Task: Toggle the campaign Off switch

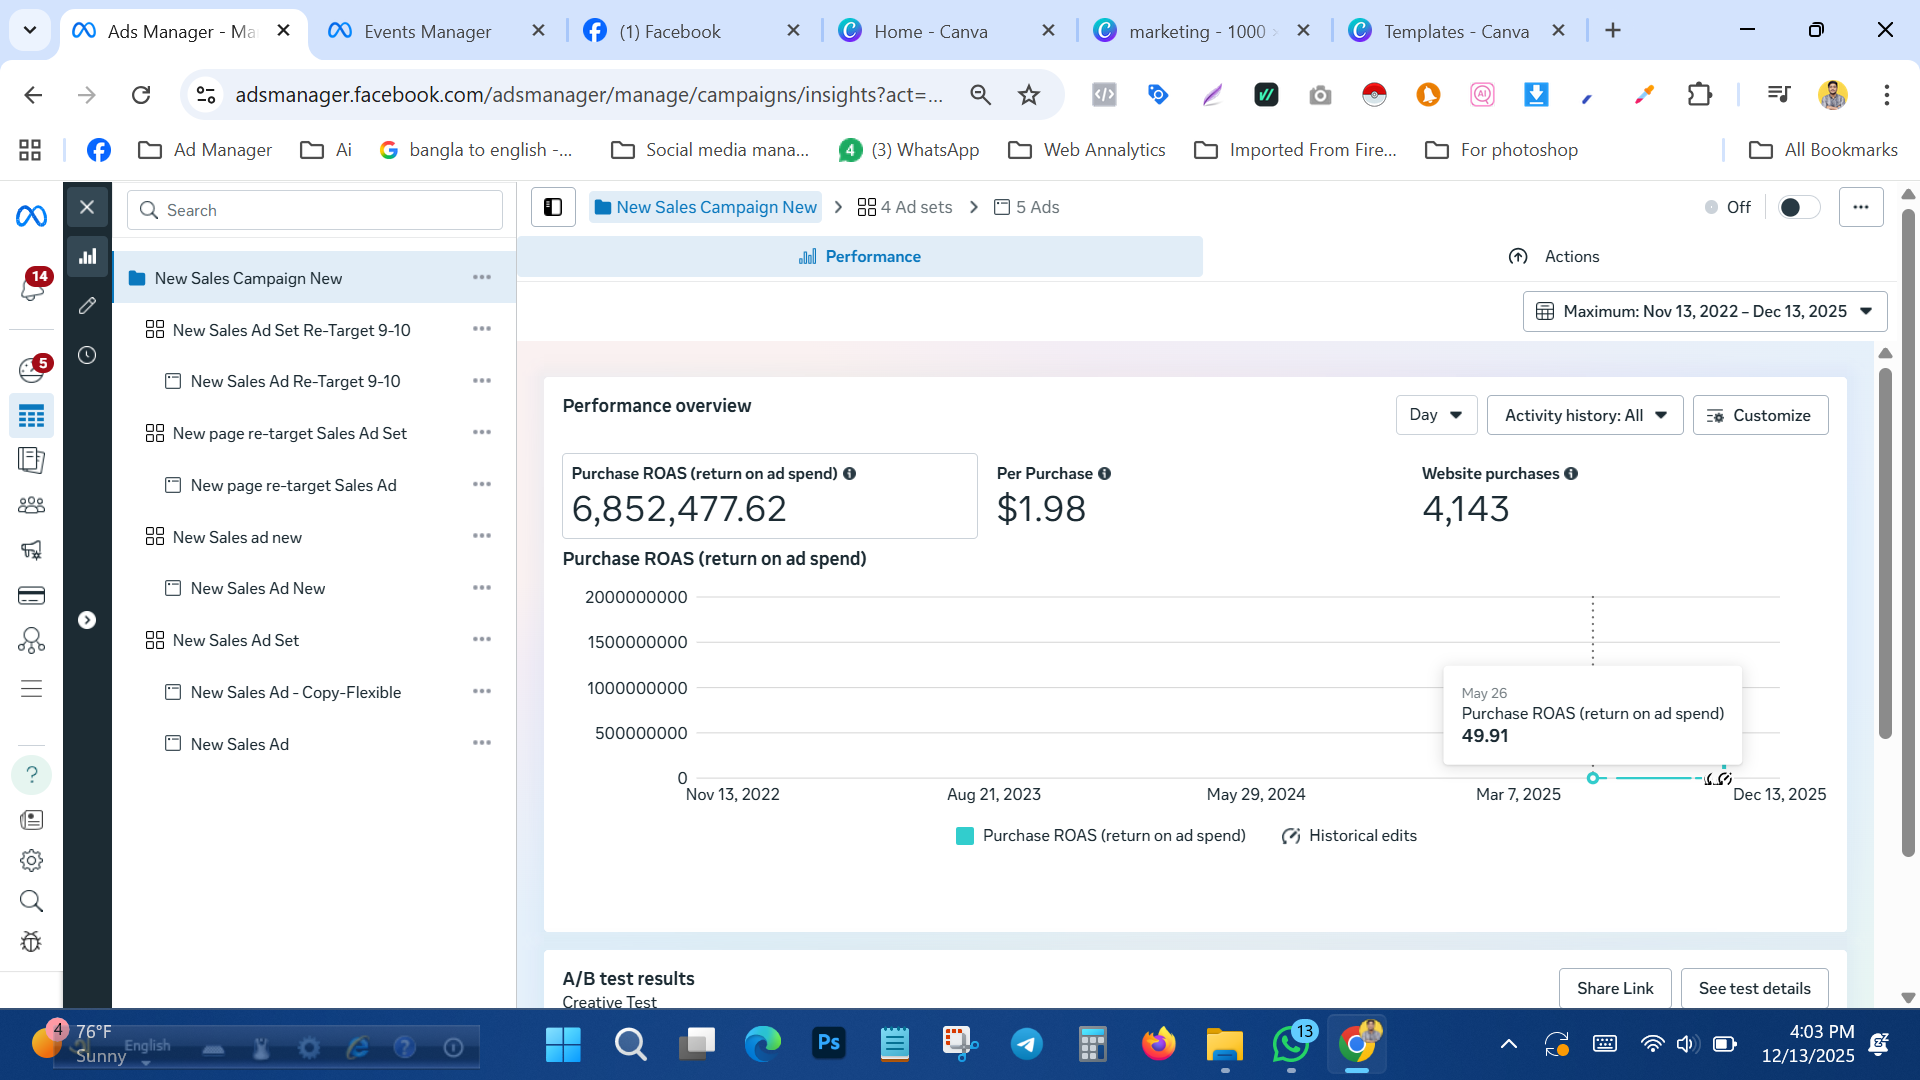Action: 1798,207
